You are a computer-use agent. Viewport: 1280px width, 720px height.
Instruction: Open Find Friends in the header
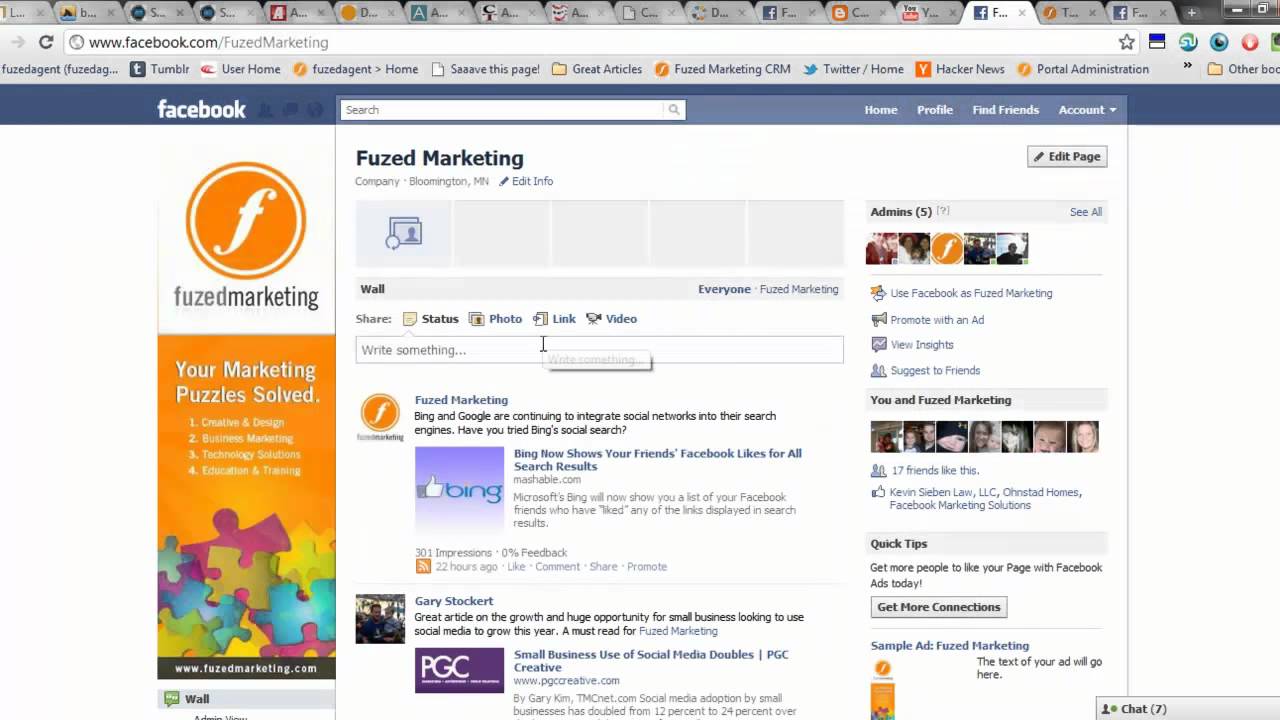(1006, 110)
